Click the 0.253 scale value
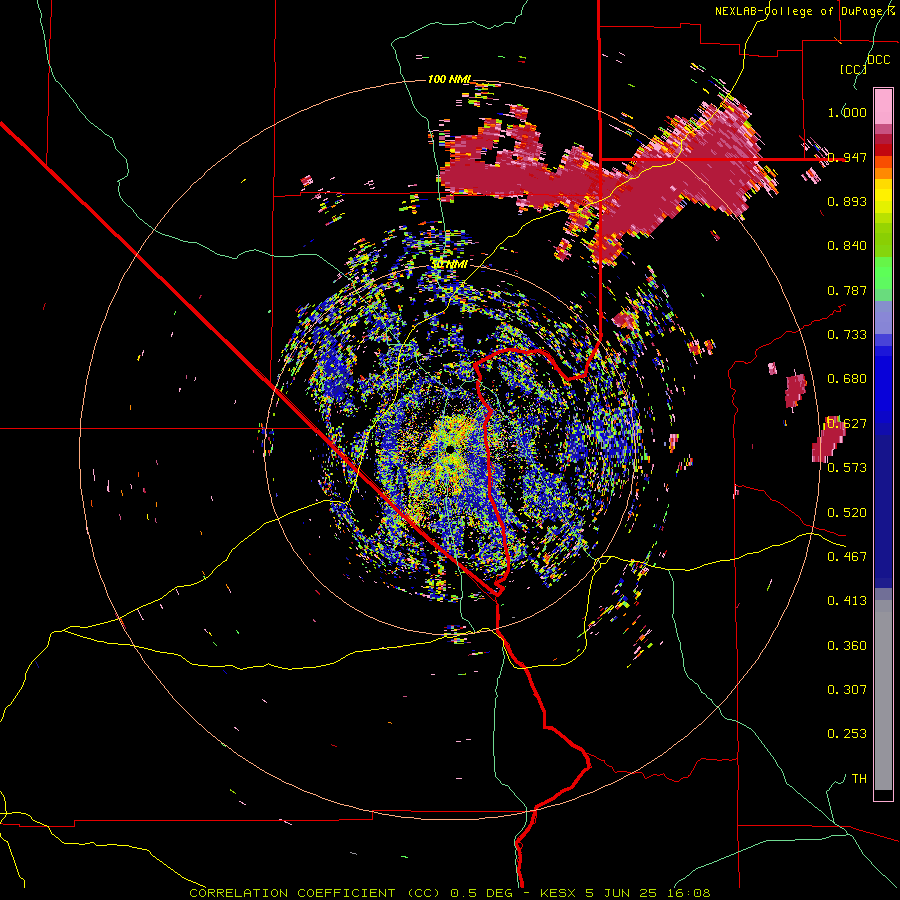Image resolution: width=900 pixels, height=900 pixels. coord(847,734)
